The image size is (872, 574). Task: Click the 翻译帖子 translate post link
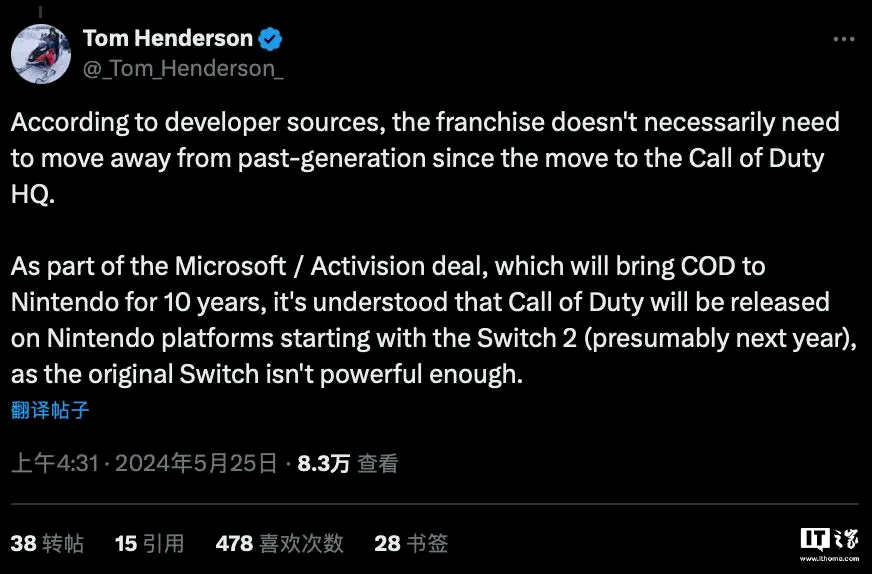(x=50, y=410)
